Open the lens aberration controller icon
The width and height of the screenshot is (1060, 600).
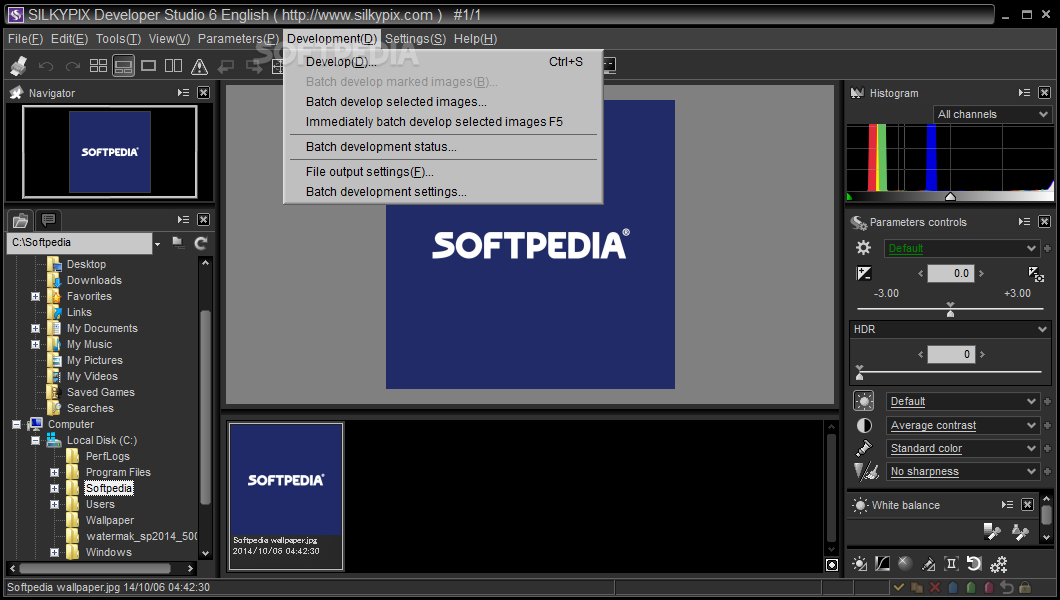pyautogui.click(x=951, y=564)
